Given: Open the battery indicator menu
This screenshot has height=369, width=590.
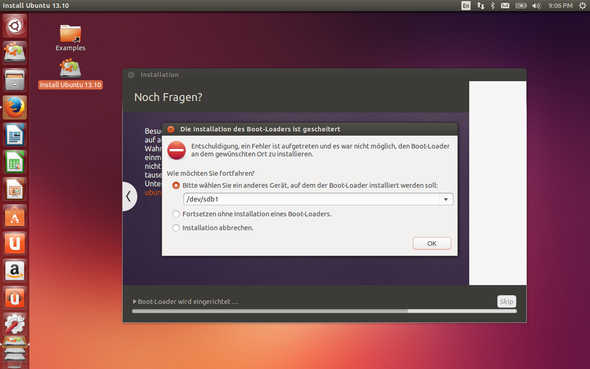Looking at the screenshot, I should tap(521, 6).
